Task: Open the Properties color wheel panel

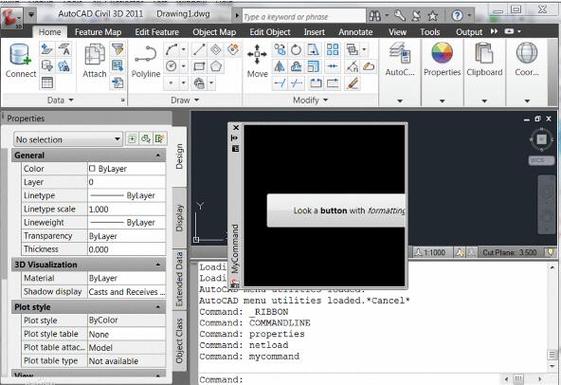Action: coord(442,59)
